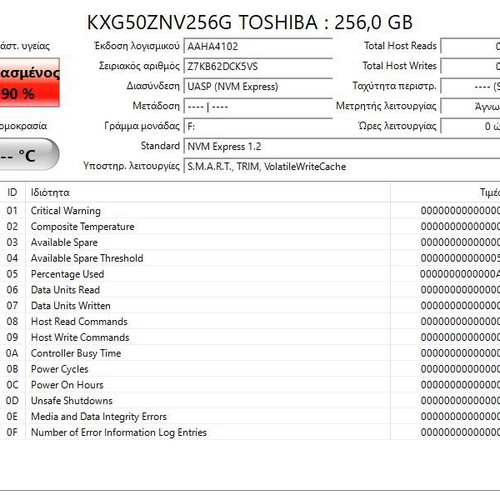
Task: Select the firmware field AAHA4102
Action: point(258,46)
